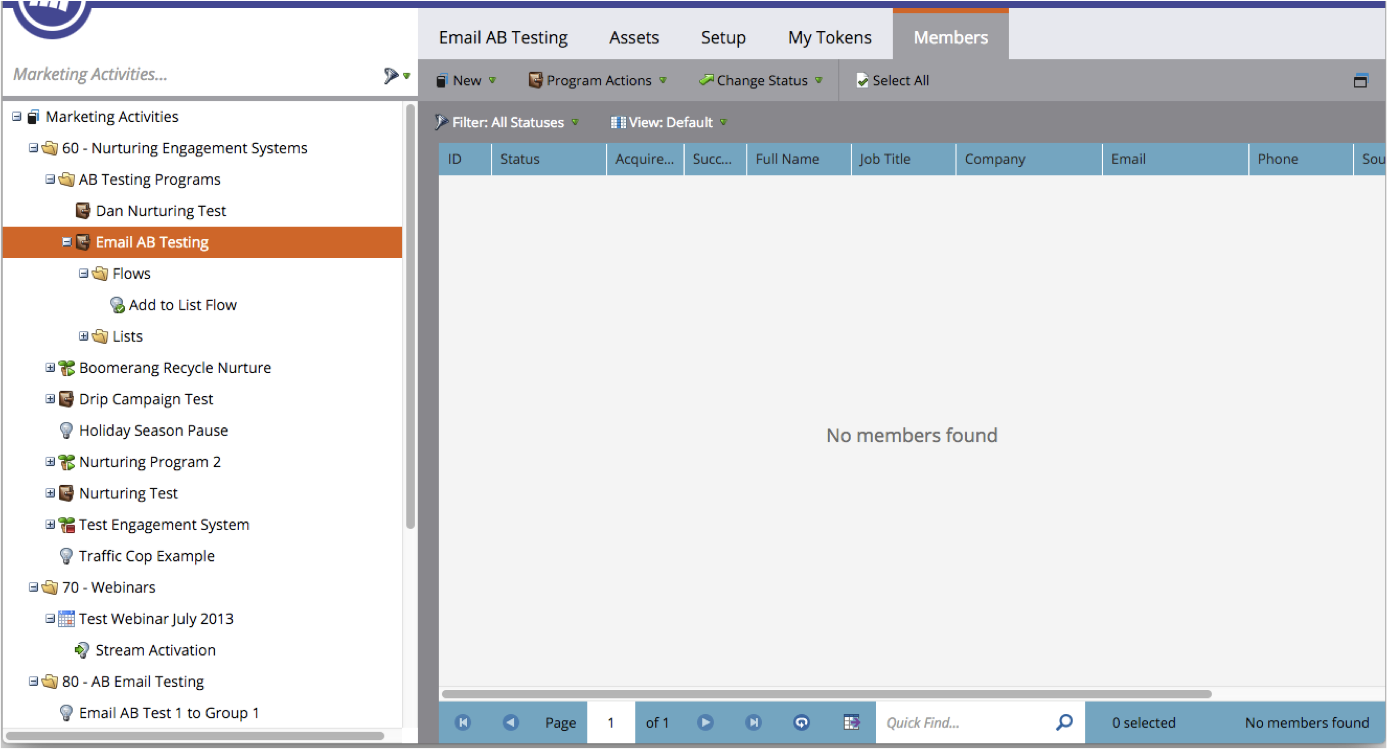Go to the first page of members

pos(463,722)
